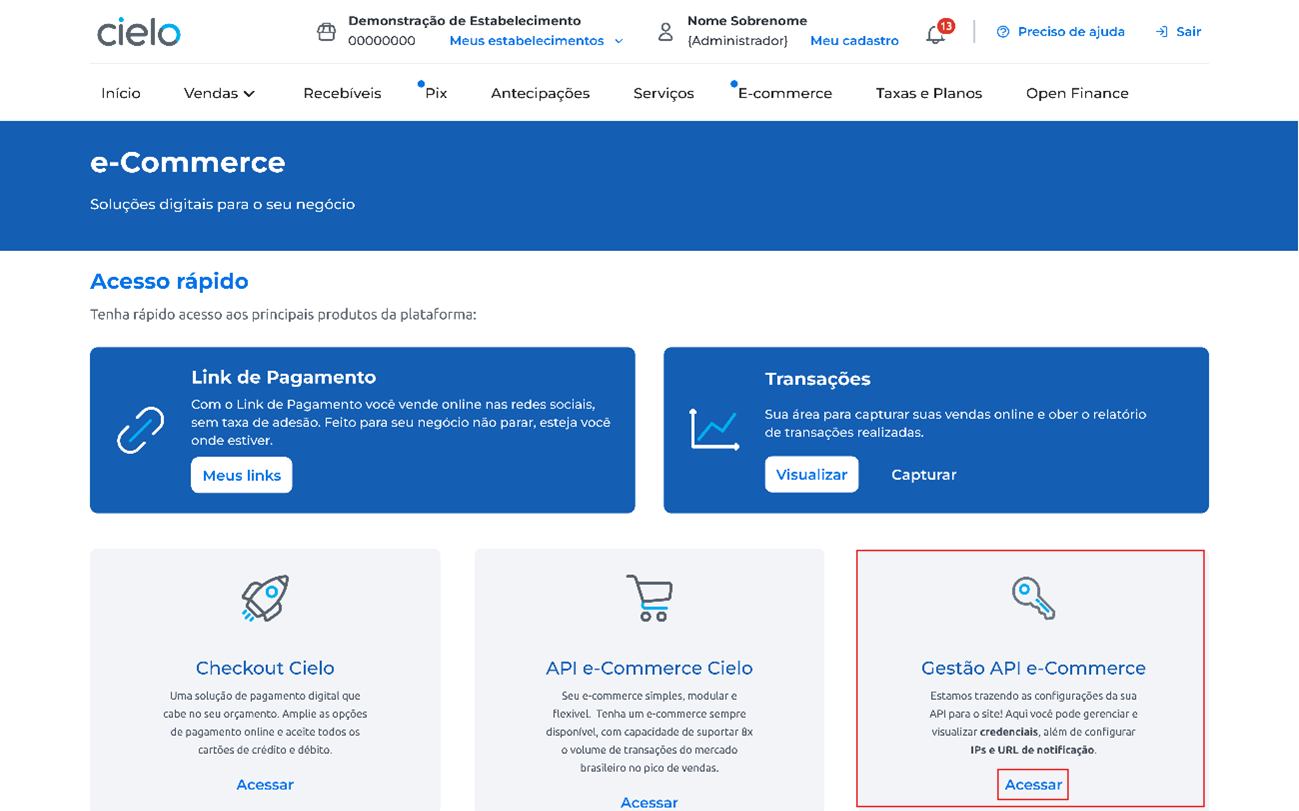Click the help question mark icon
Screen dimensions: 1299x811
click(x=1003, y=32)
